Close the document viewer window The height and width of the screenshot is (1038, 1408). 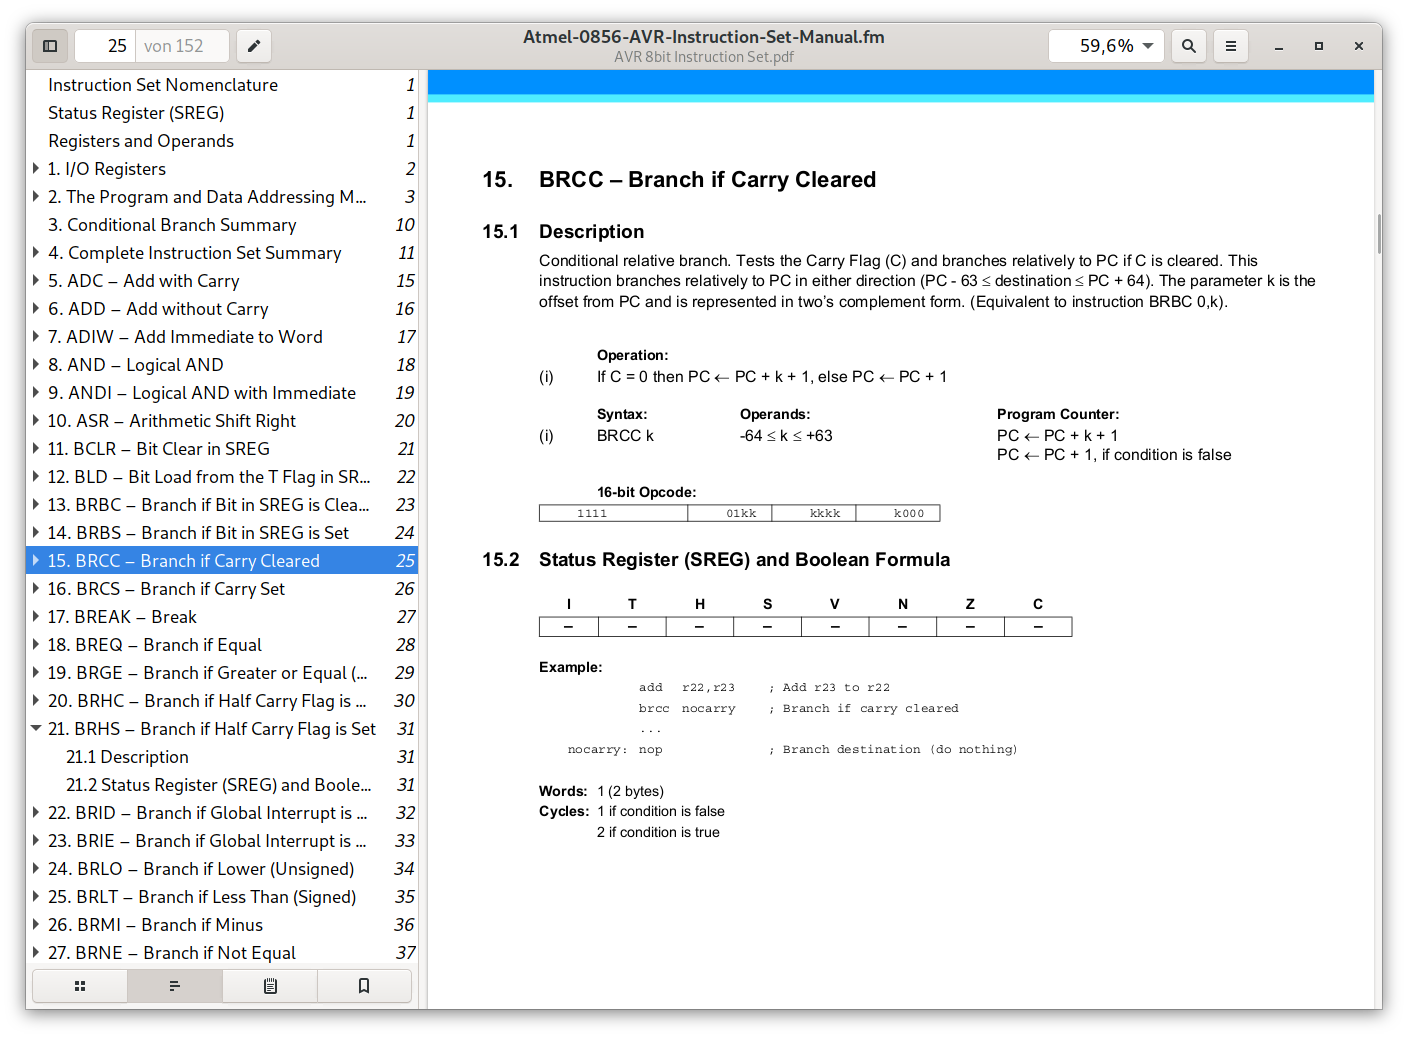[x=1359, y=46]
